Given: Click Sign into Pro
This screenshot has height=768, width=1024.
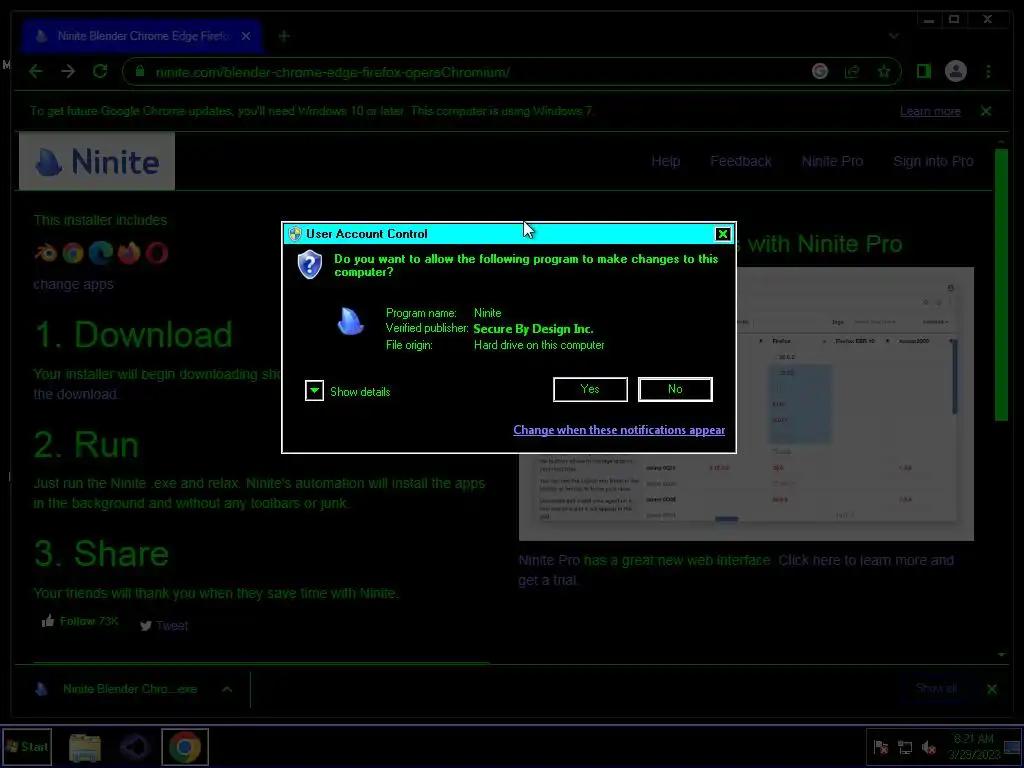Looking at the screenshot, I should click(933, 161).
